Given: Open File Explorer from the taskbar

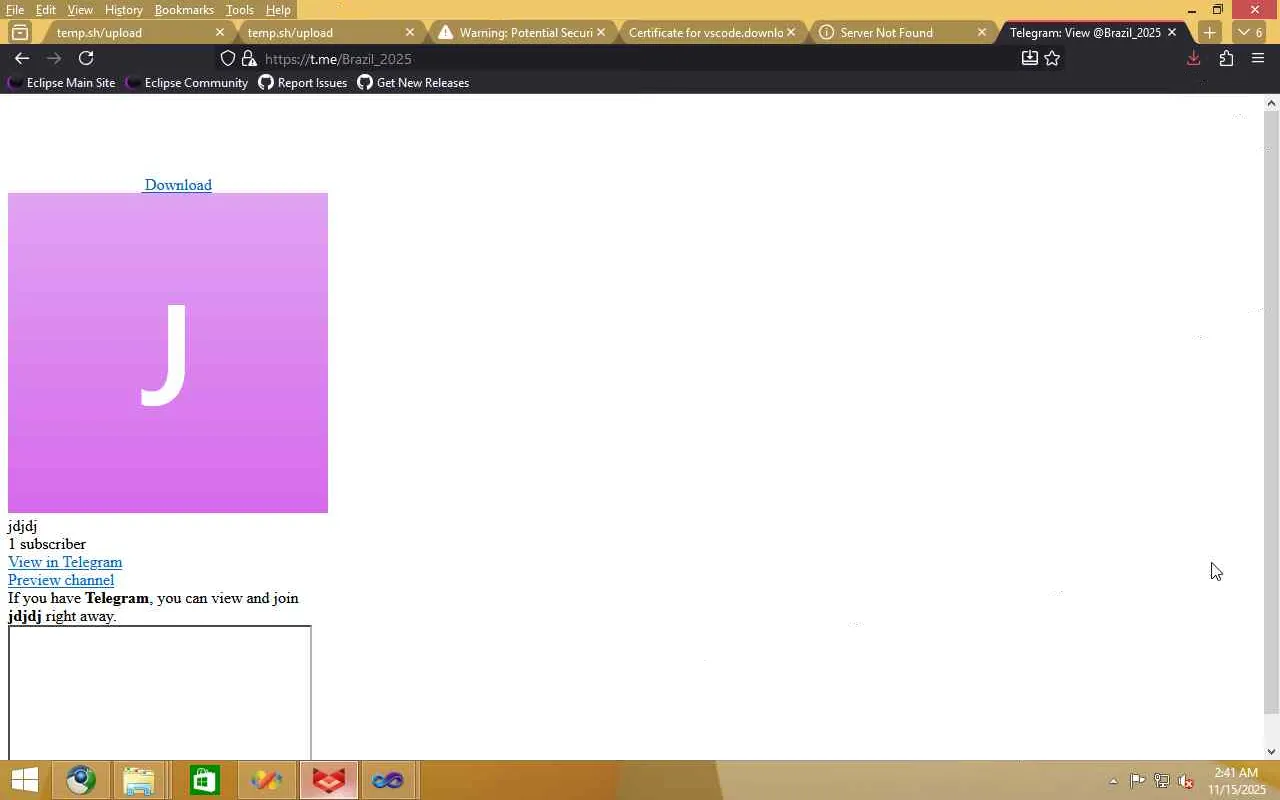Looking at the screenshot, I should [x=139, y=780].
